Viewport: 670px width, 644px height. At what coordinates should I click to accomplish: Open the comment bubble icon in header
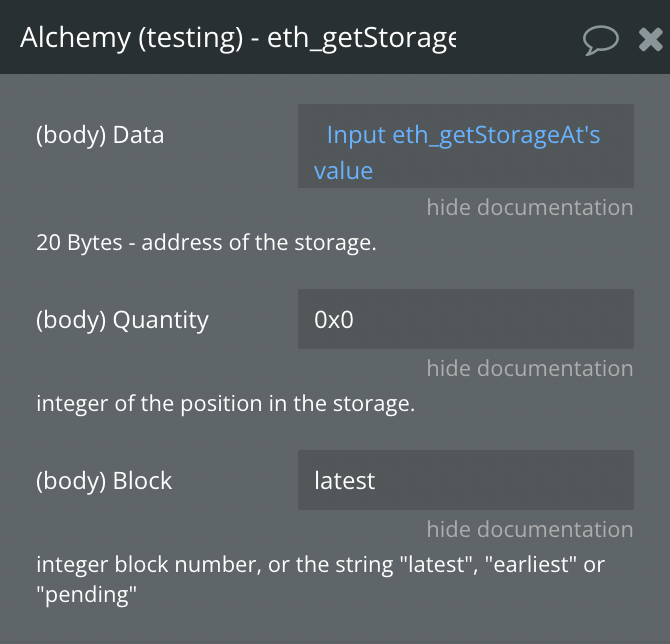(600, 40)
